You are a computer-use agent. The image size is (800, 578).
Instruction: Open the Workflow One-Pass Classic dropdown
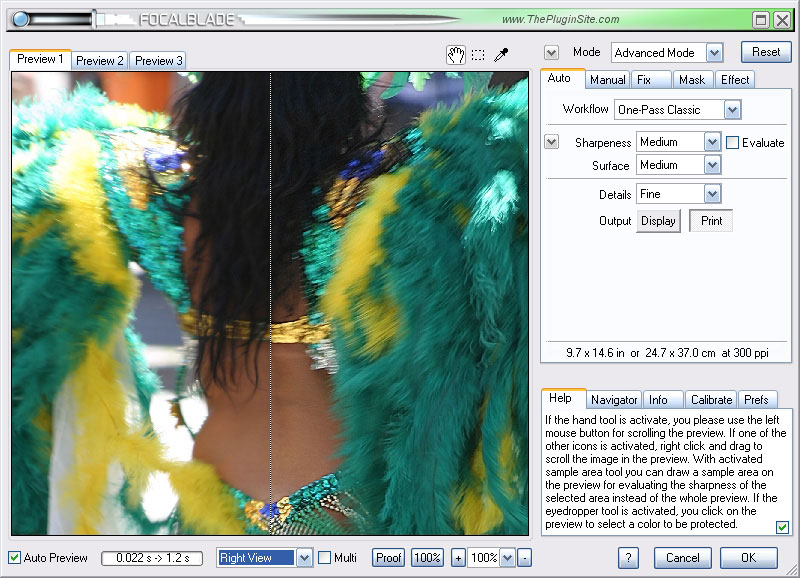click(732, 109)
